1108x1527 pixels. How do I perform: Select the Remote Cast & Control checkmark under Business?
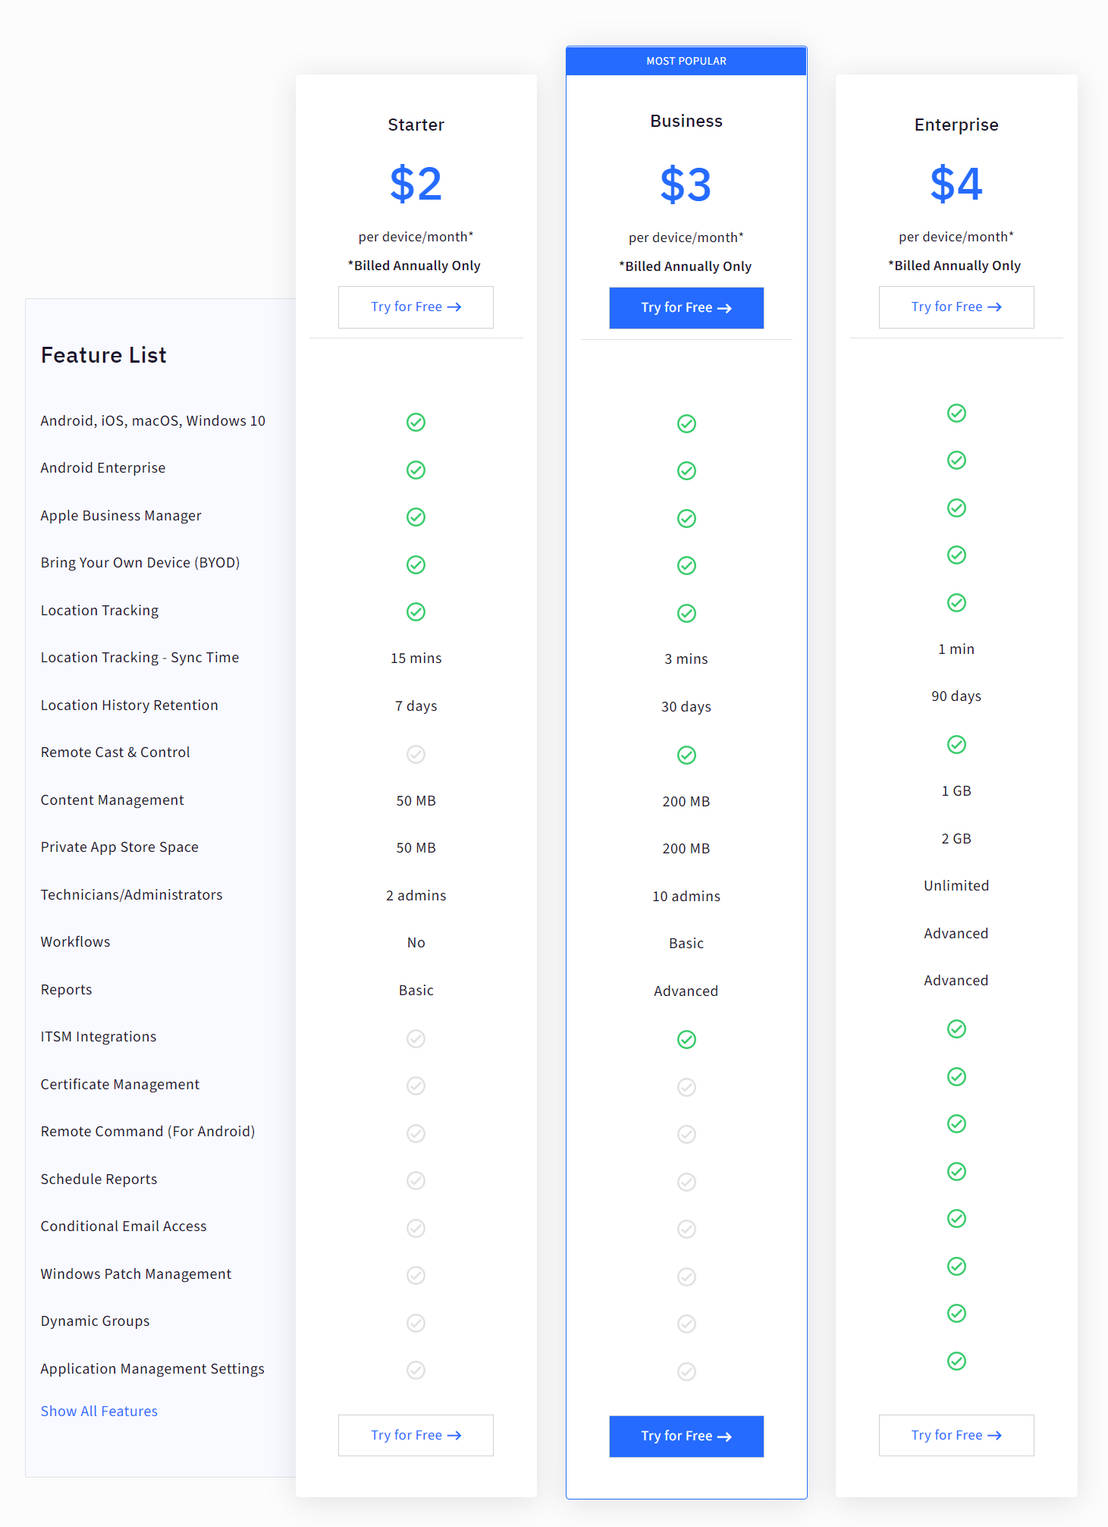coord(686,755)
